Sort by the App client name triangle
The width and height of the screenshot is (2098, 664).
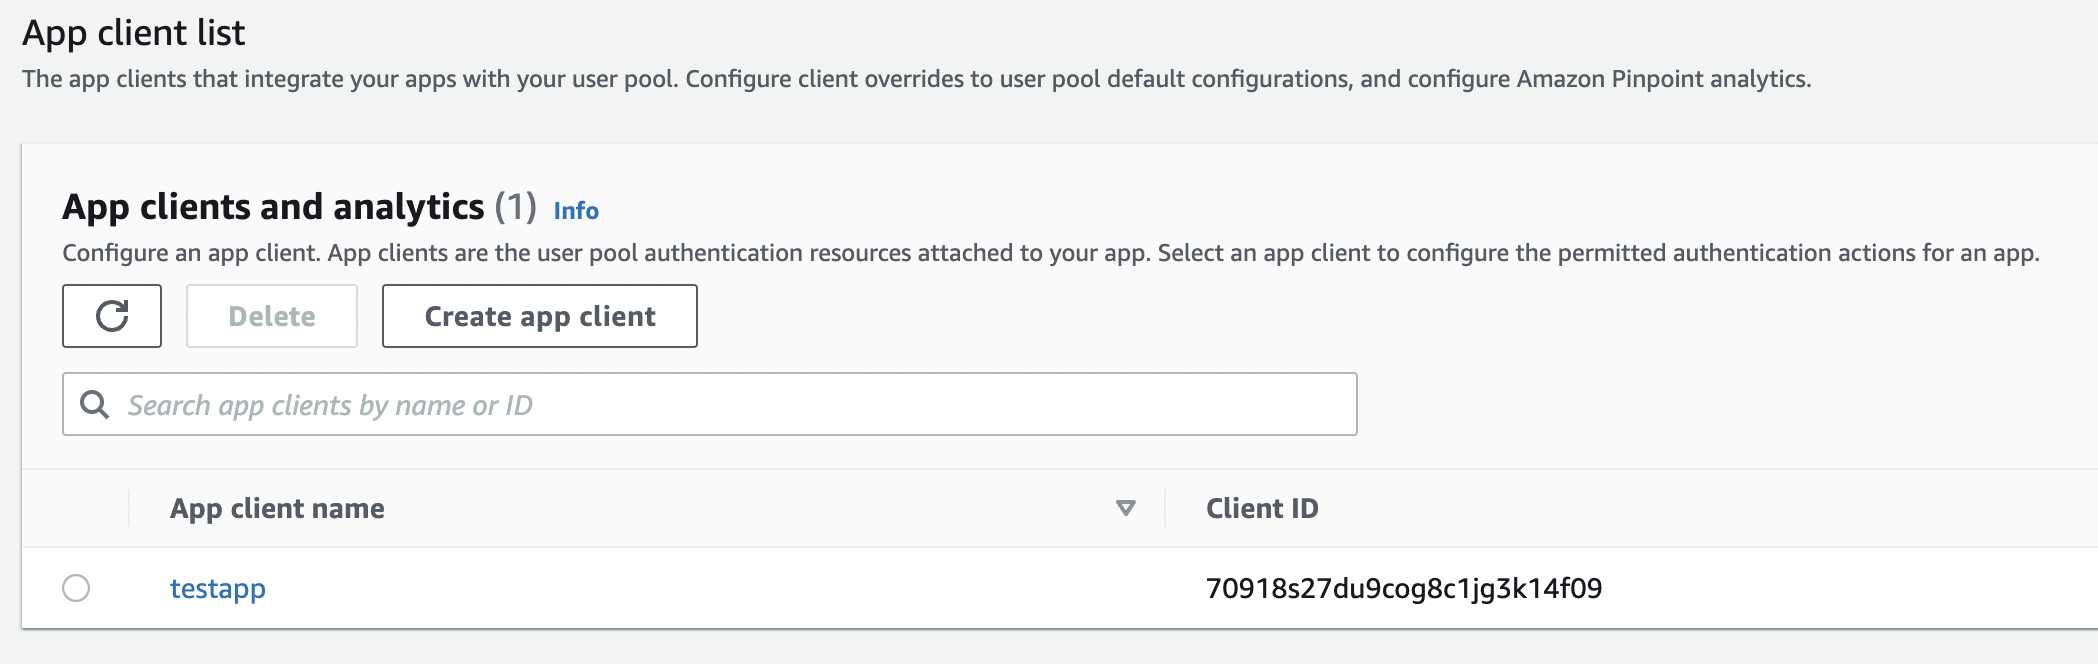(1125, 508)
